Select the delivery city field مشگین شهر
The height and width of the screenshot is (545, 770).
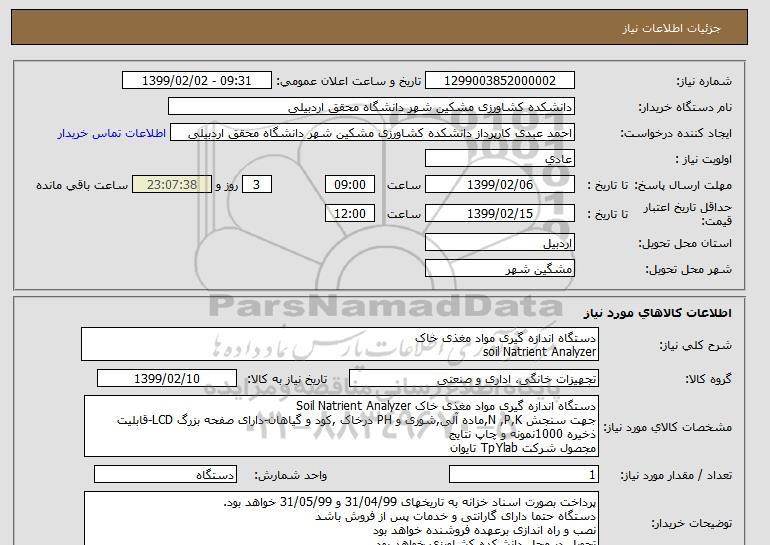pos(500,269)
